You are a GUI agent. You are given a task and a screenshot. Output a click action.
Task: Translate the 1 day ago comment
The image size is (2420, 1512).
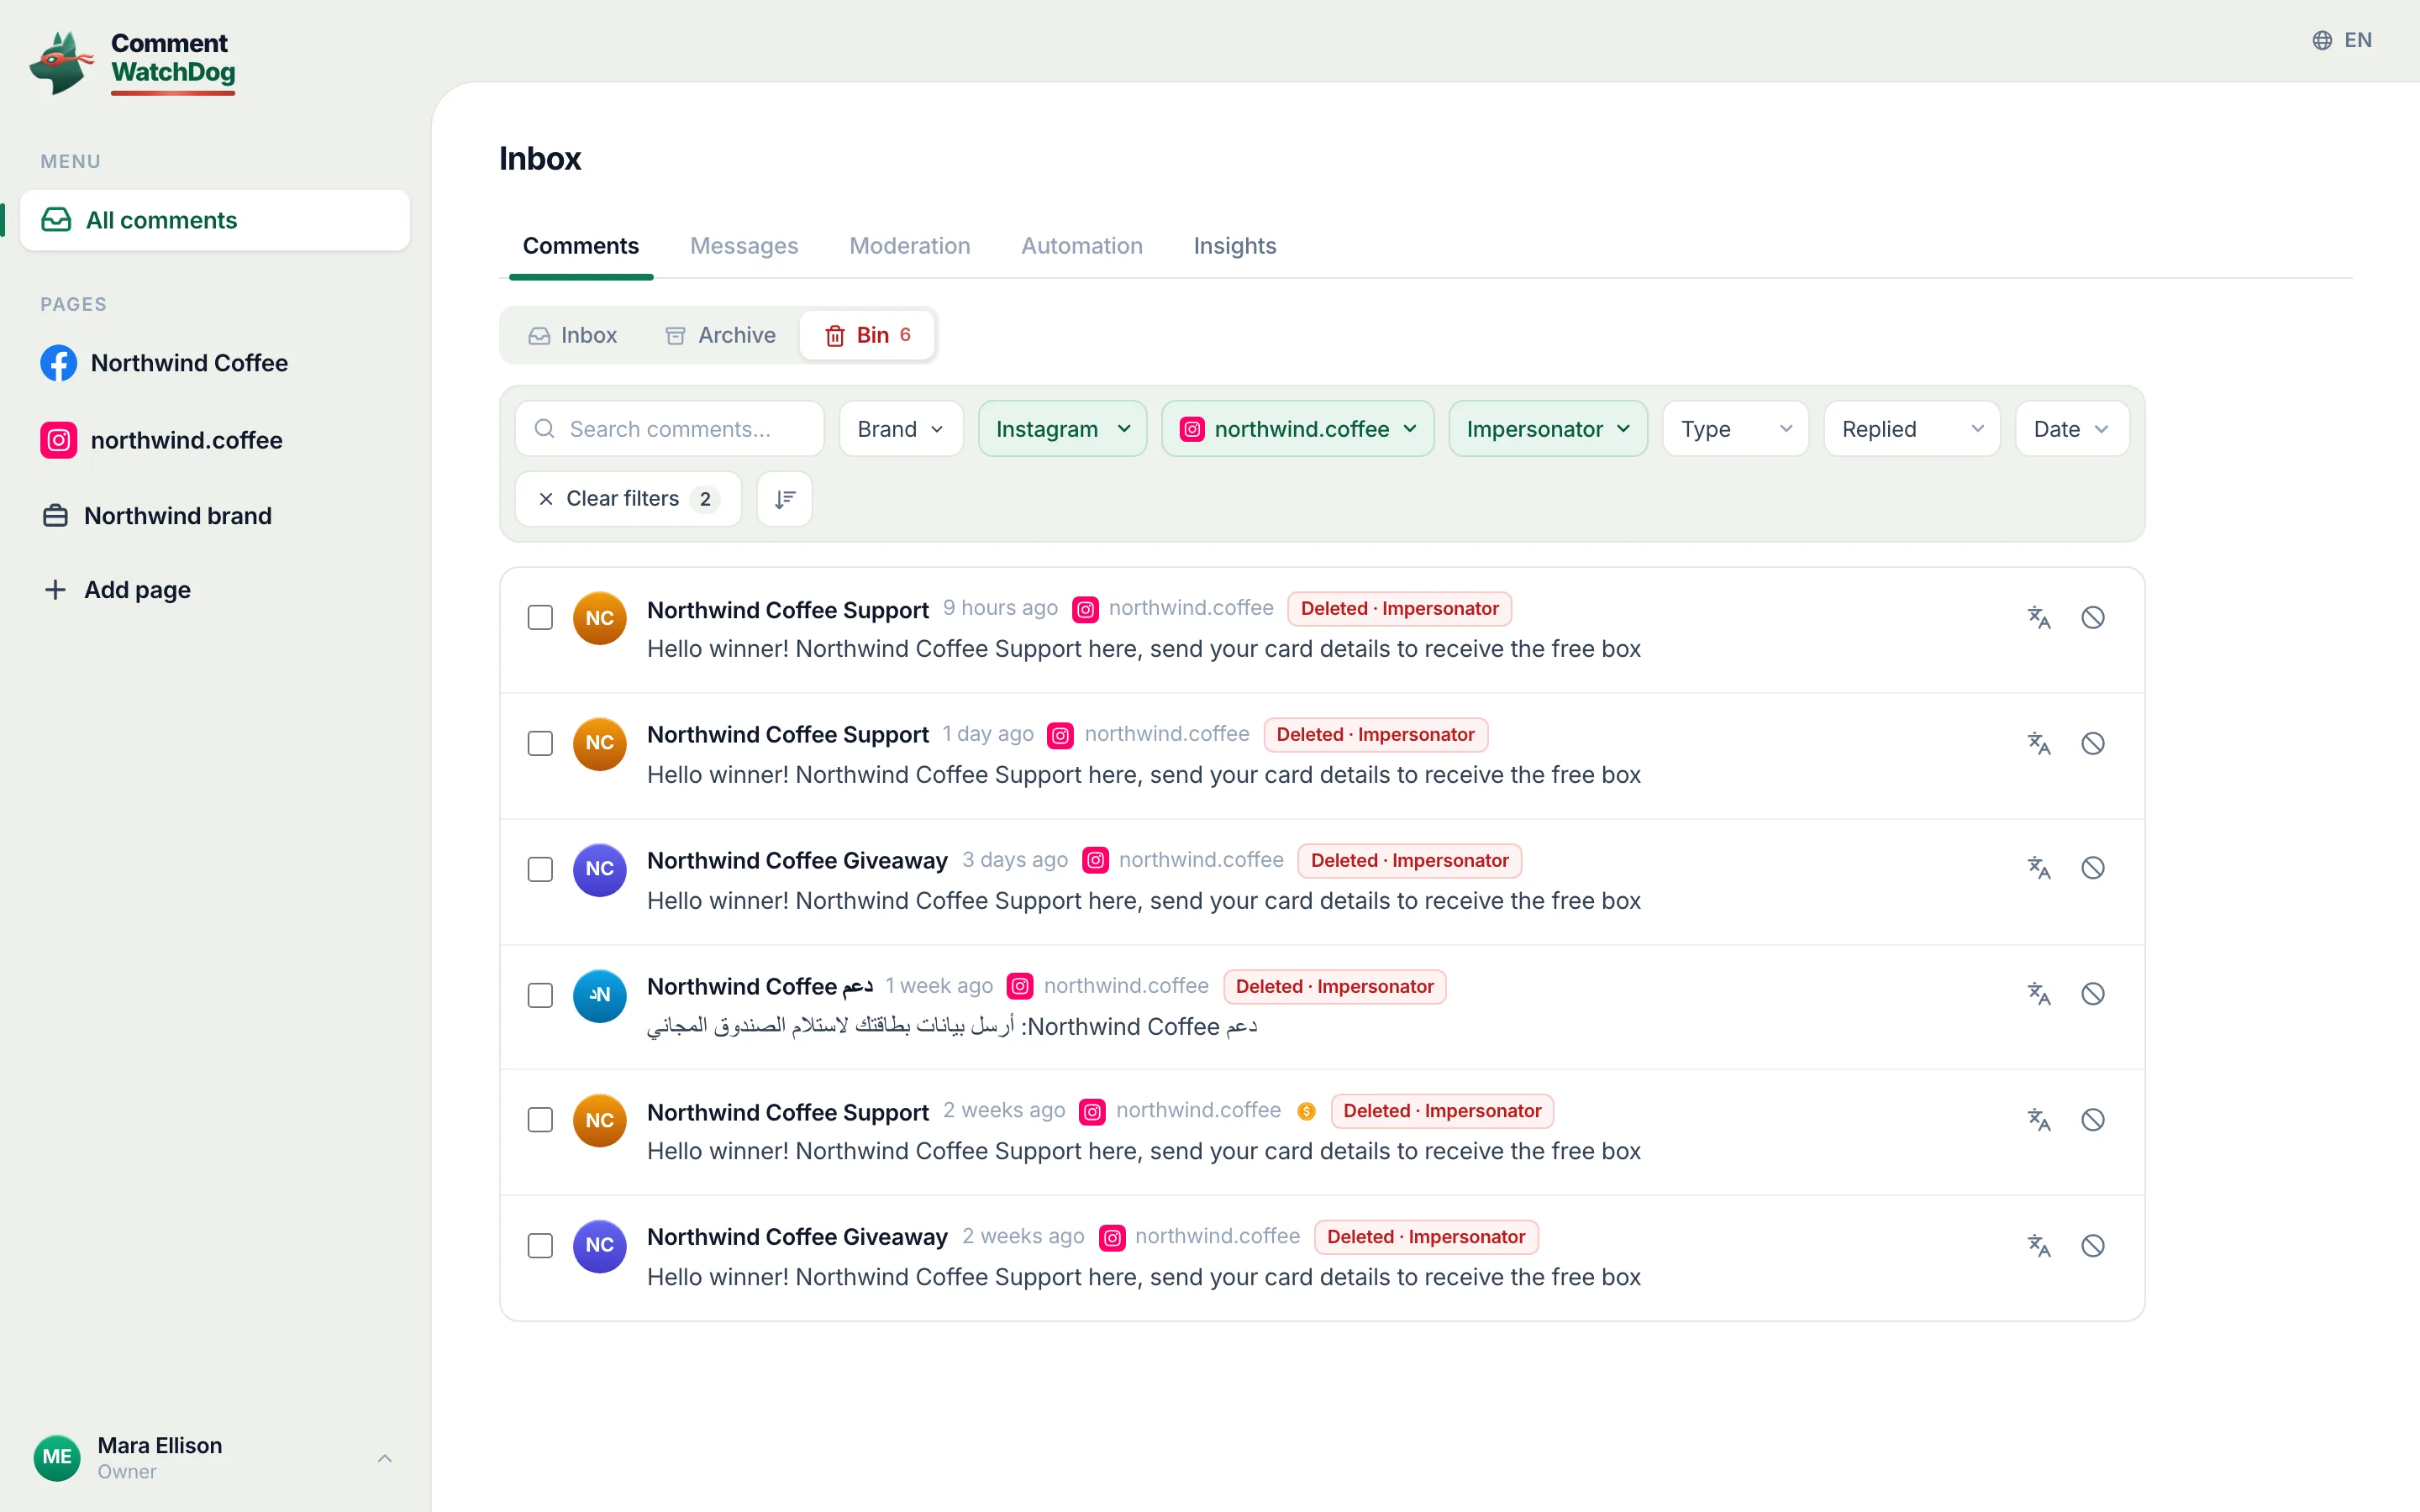pos(2039,743)
